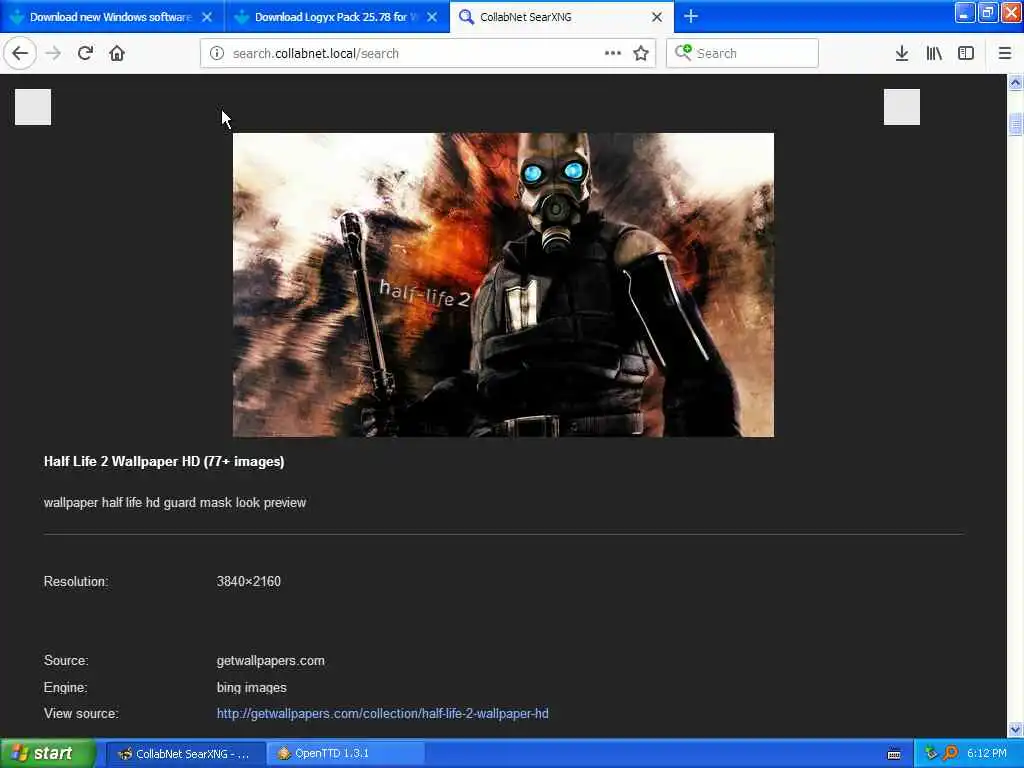Open the getwallpapers.com view source link
Image resolution: width=1024 pixels, height=768 pixels.
[x=383, y=714]
